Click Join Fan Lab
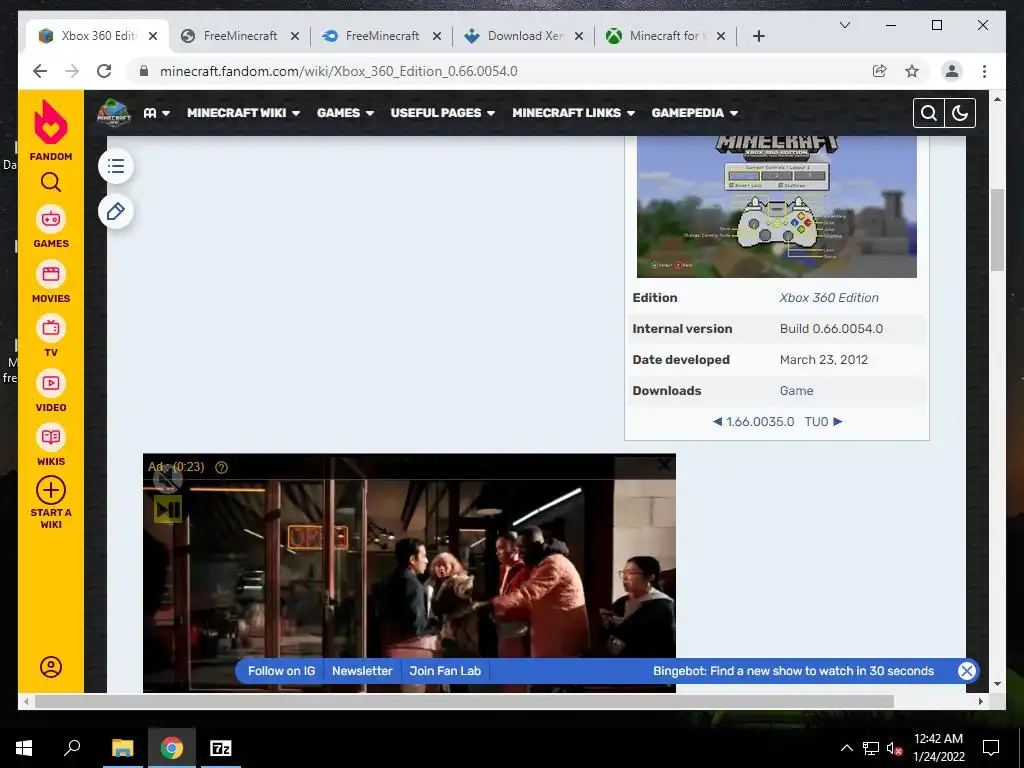1024x768 pixels. 445,671
